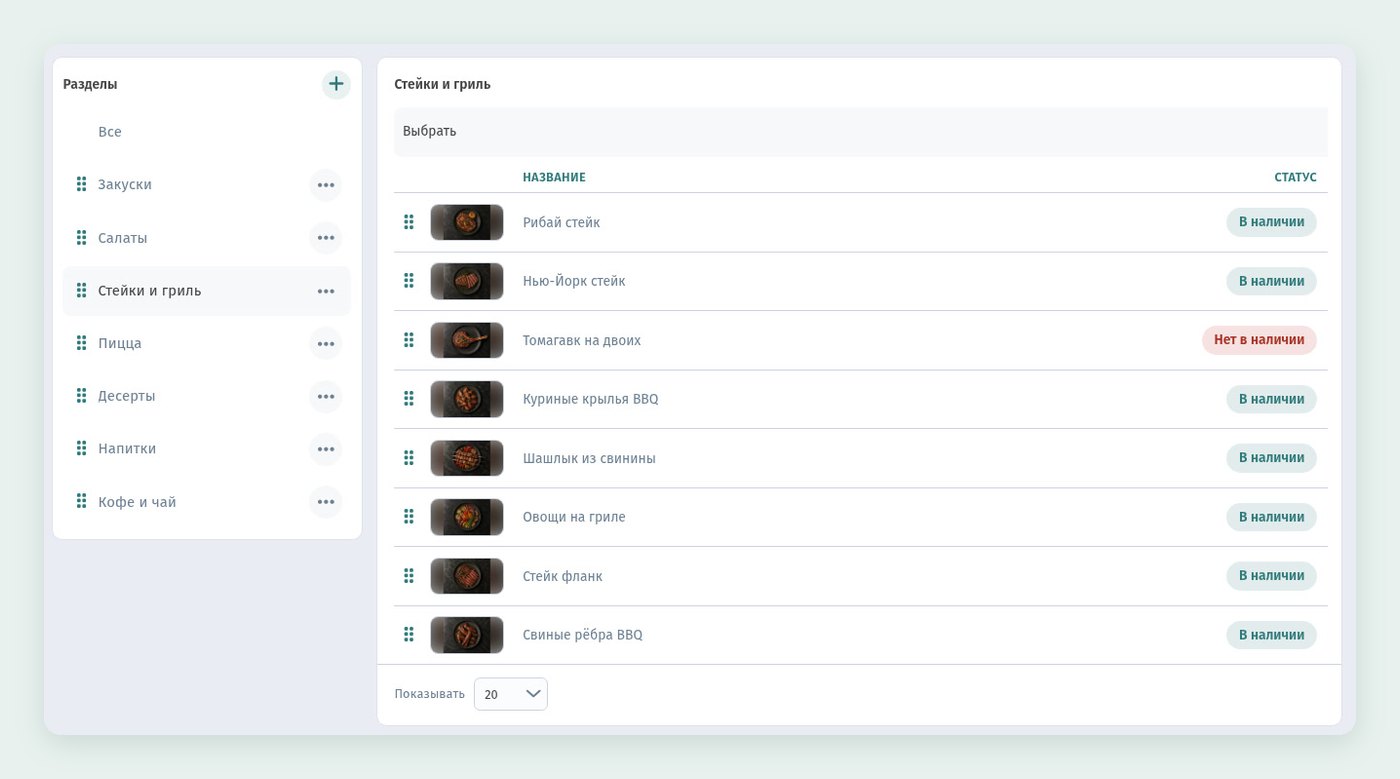Click Куриные крылья BBQ status badge
The height and width of the screenshot is (779, 1400).
pyautogui.click(x=1272, y=399)
